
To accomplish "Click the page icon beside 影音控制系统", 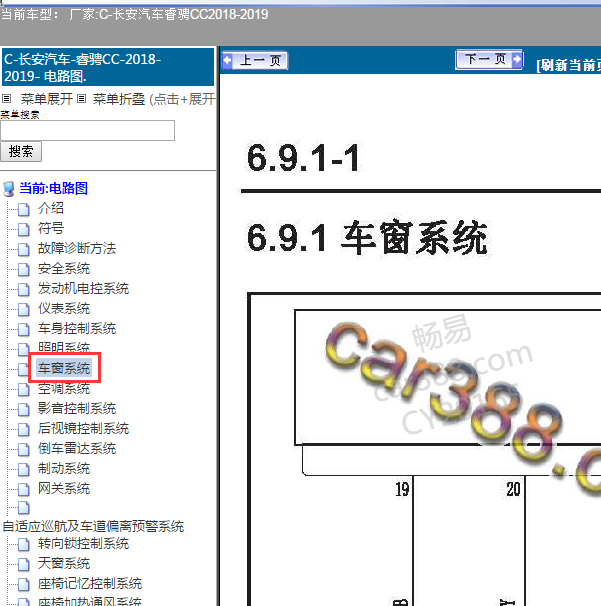I will pos(24,409).
